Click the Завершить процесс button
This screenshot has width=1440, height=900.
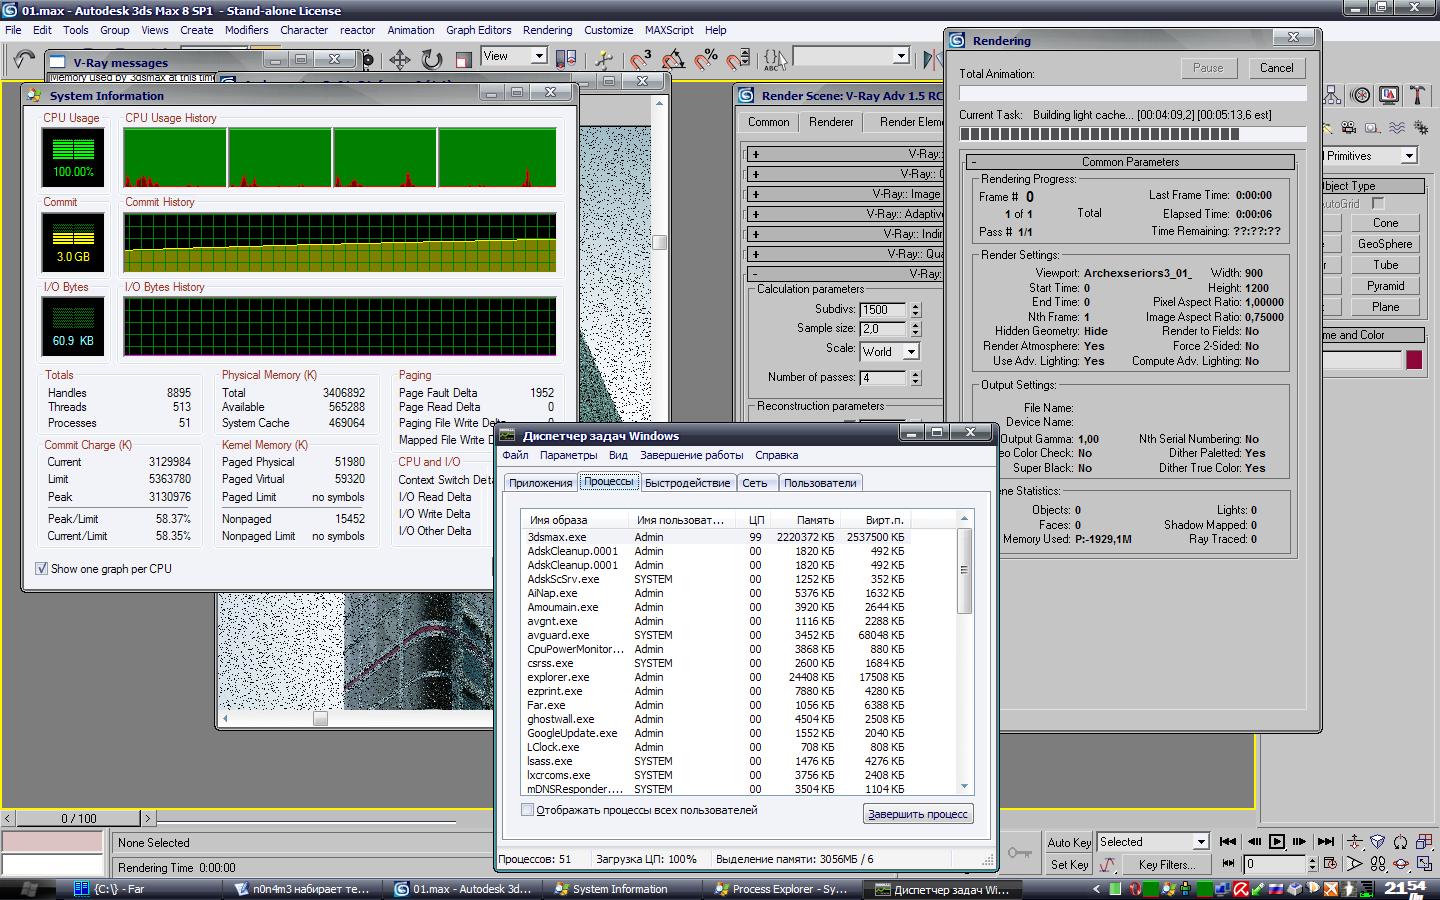coord(917,814)
